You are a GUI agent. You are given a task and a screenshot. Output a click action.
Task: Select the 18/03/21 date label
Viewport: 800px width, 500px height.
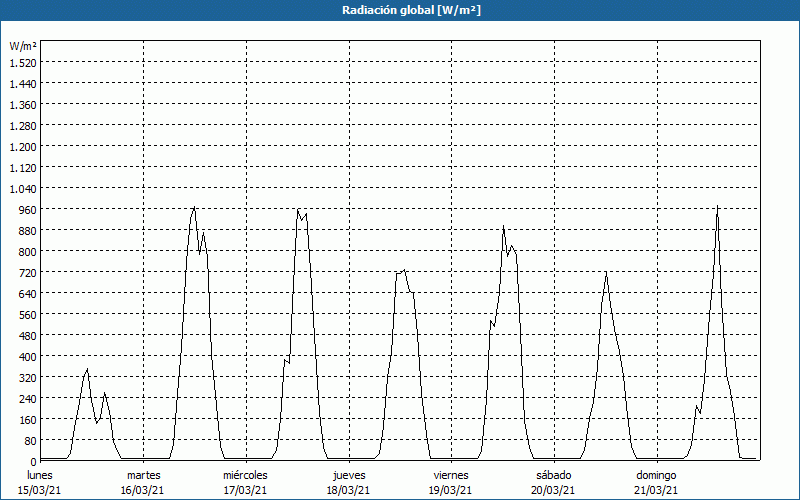(x=348, y=490)
